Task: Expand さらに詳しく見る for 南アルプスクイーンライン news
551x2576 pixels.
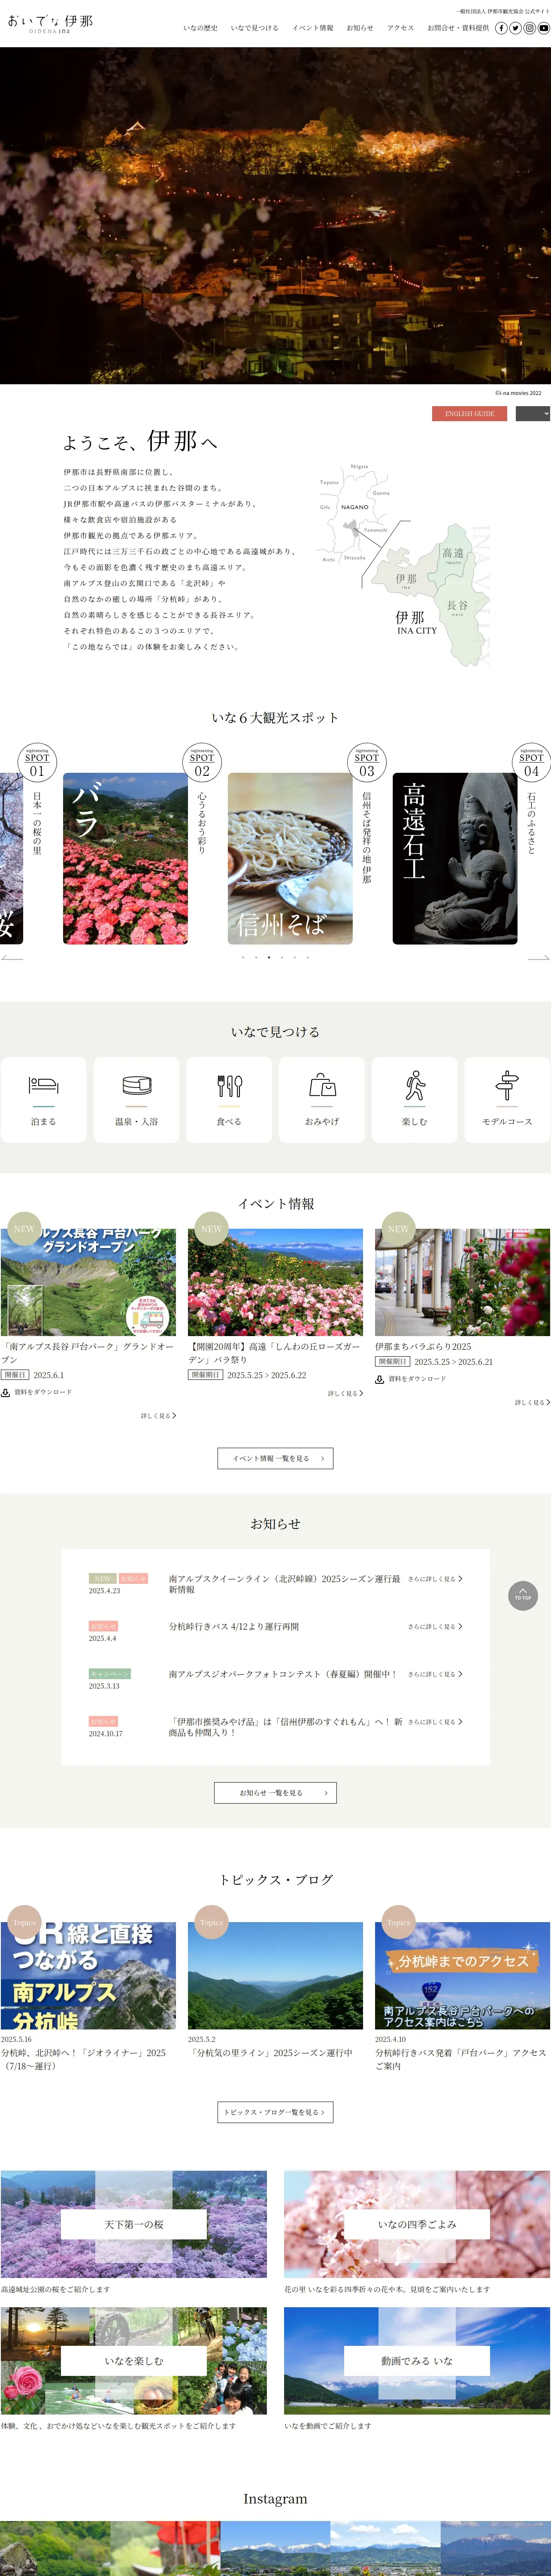Action: (x=435, y=1579)
